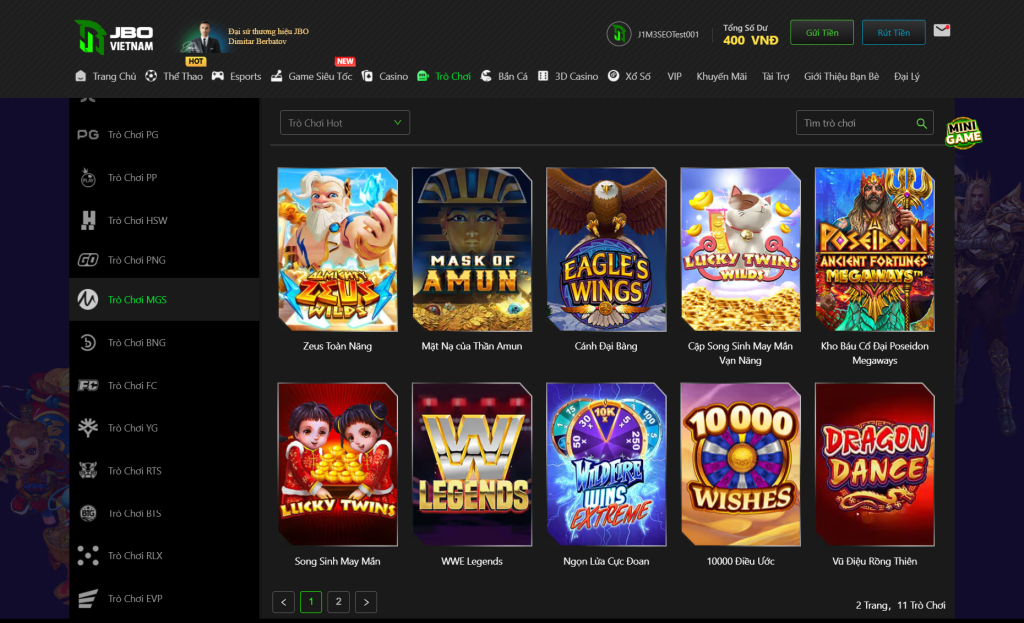Open Khuyến Mãi promotions link
This screenshot has width=1024, height=623.
point(721,76)
